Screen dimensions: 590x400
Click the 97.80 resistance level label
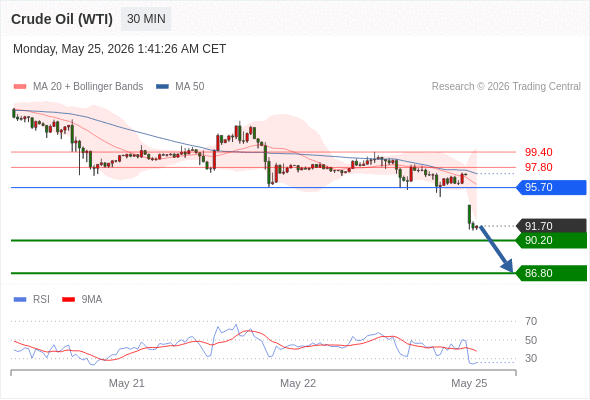(x=538, y=167)
